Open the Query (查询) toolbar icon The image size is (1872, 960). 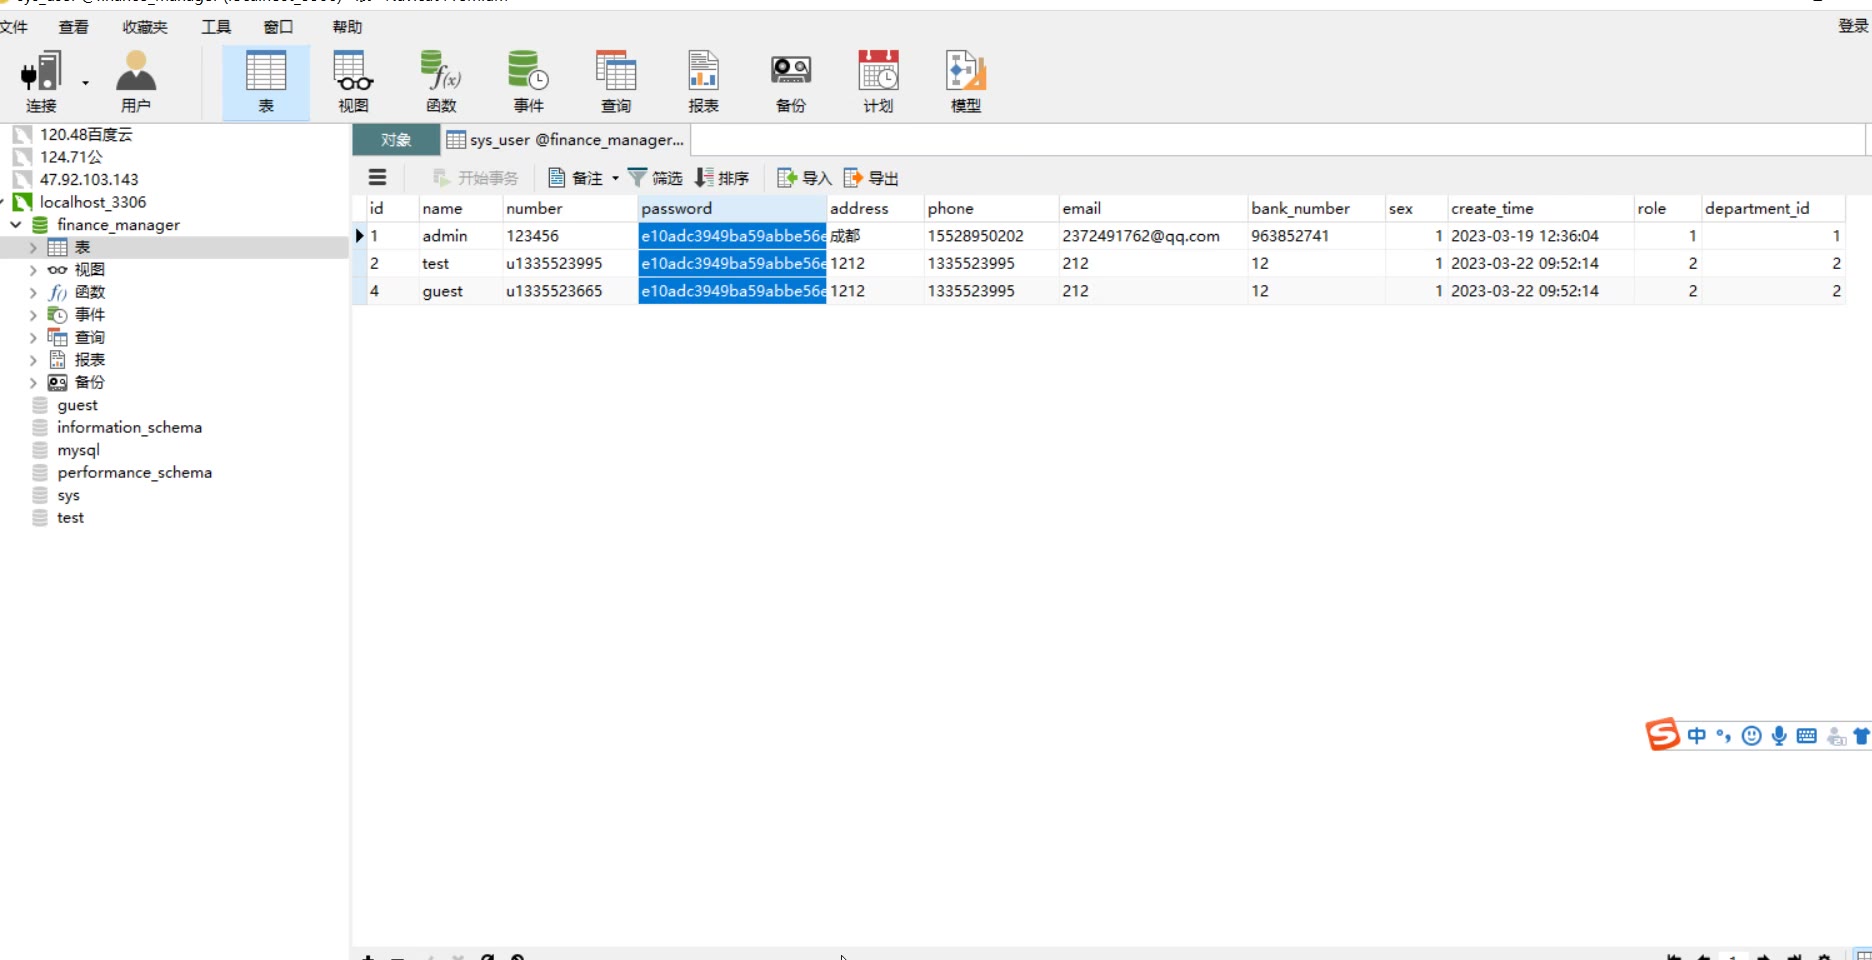click(x=615, y=74)
